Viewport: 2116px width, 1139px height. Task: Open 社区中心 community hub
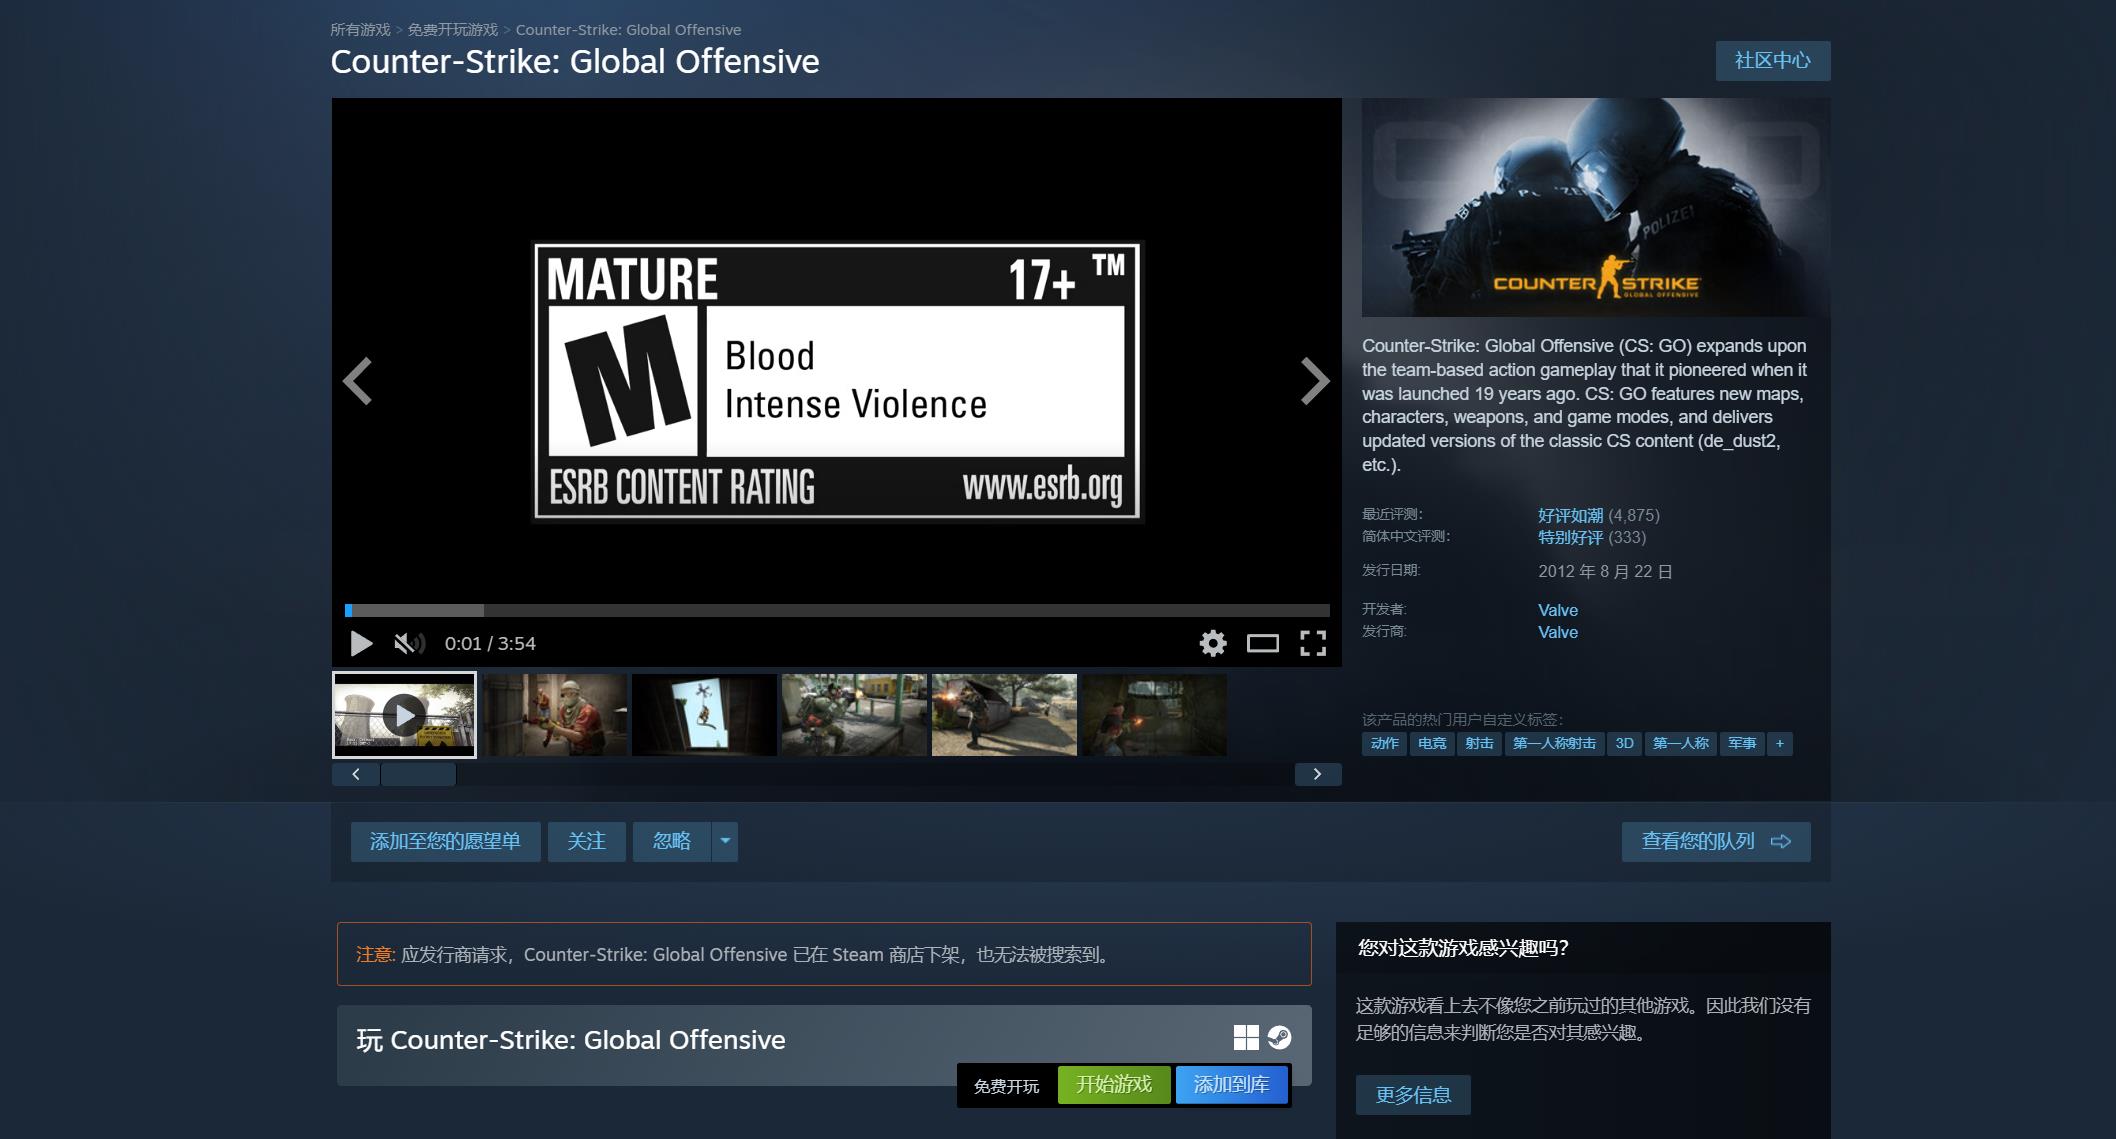pyautogui.click(x=1772, y=61)
